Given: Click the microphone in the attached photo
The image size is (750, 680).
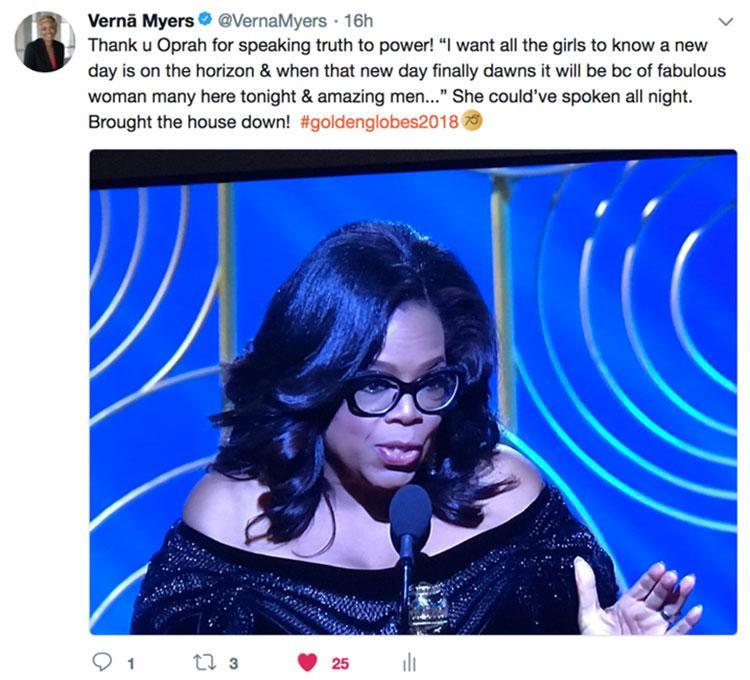Looking at the screenshot, I should tap(410, 524).
